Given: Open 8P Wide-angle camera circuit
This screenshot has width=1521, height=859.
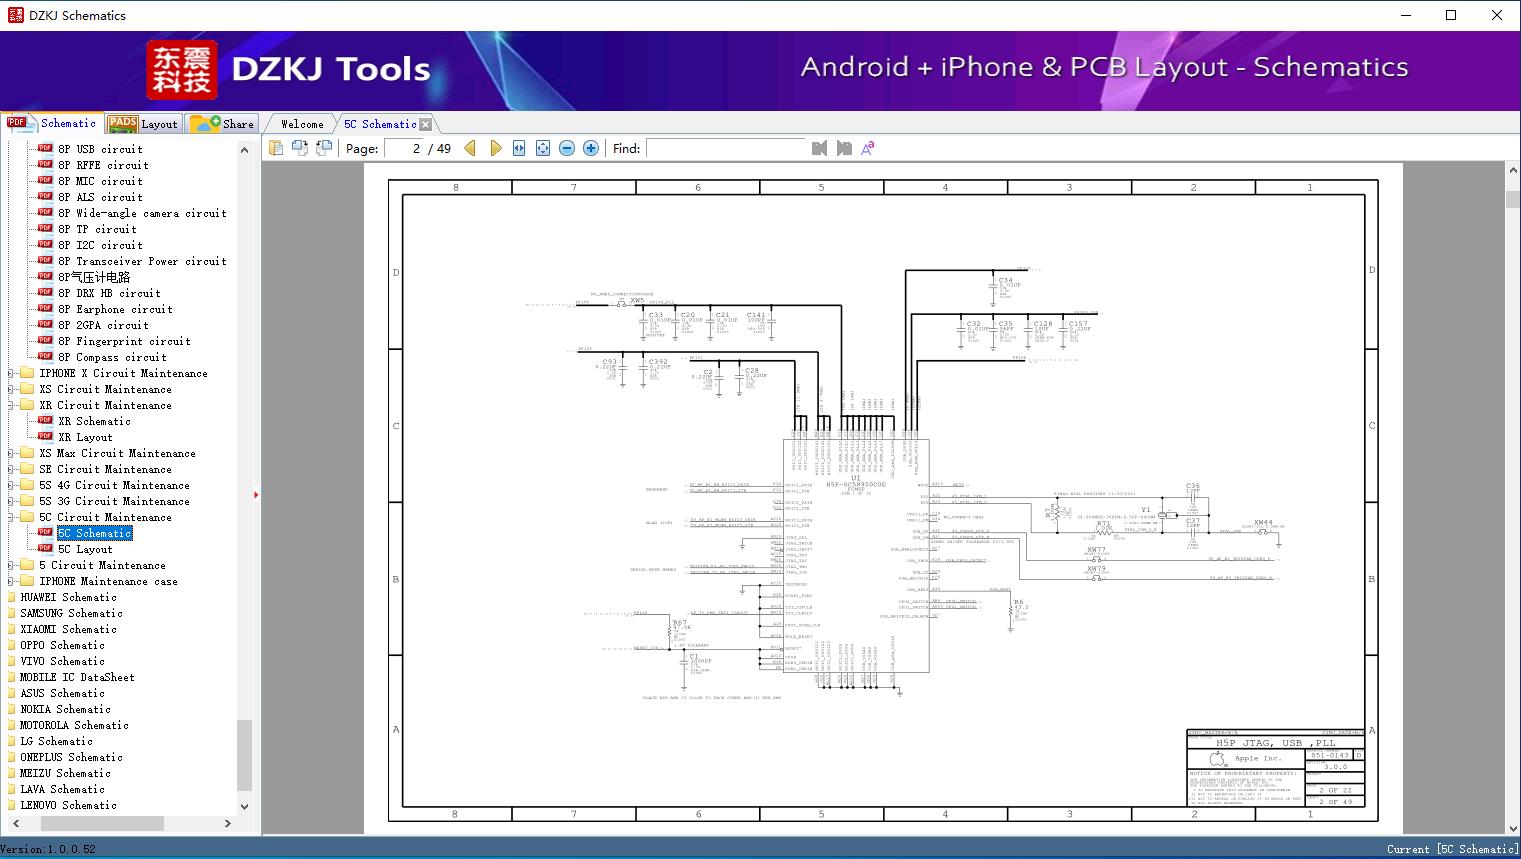Looking at the screenshot, I should pos(142,213).
